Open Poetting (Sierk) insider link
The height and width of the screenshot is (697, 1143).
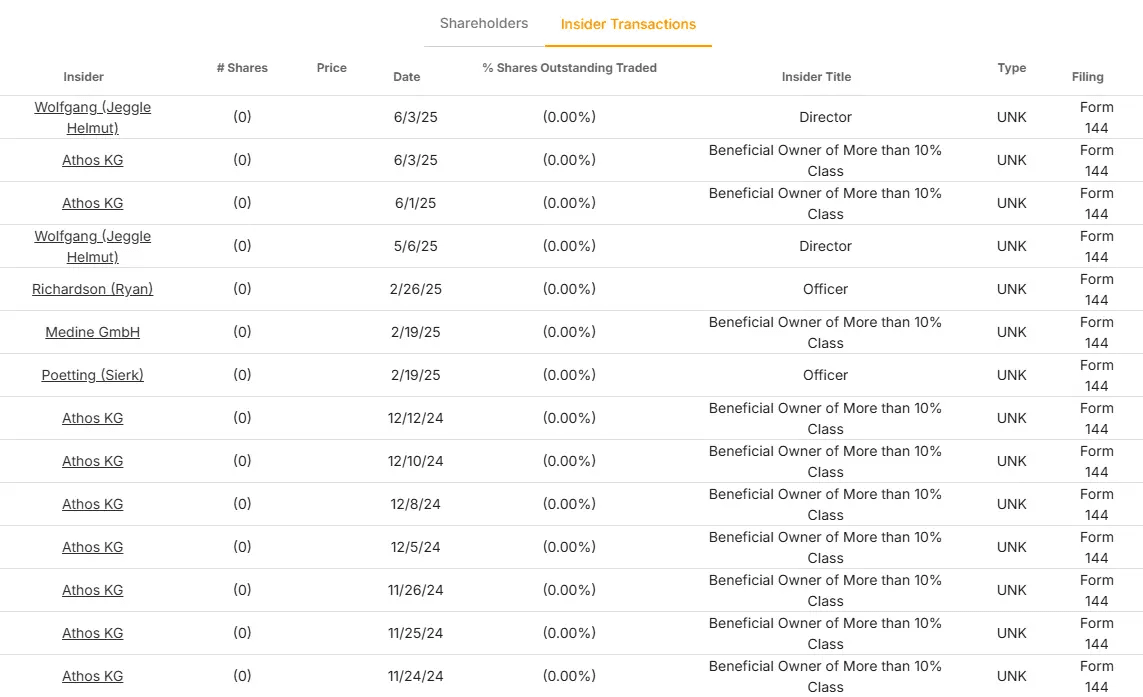[93, 375]
